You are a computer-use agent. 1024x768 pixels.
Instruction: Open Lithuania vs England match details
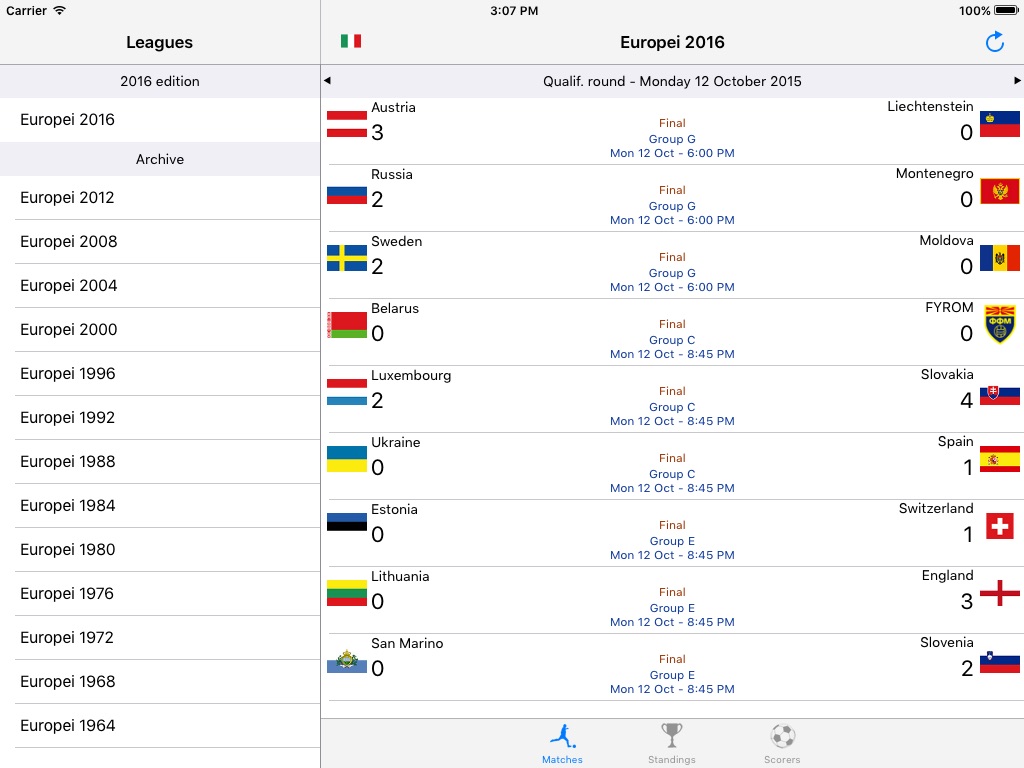click(x=672, y=600)
